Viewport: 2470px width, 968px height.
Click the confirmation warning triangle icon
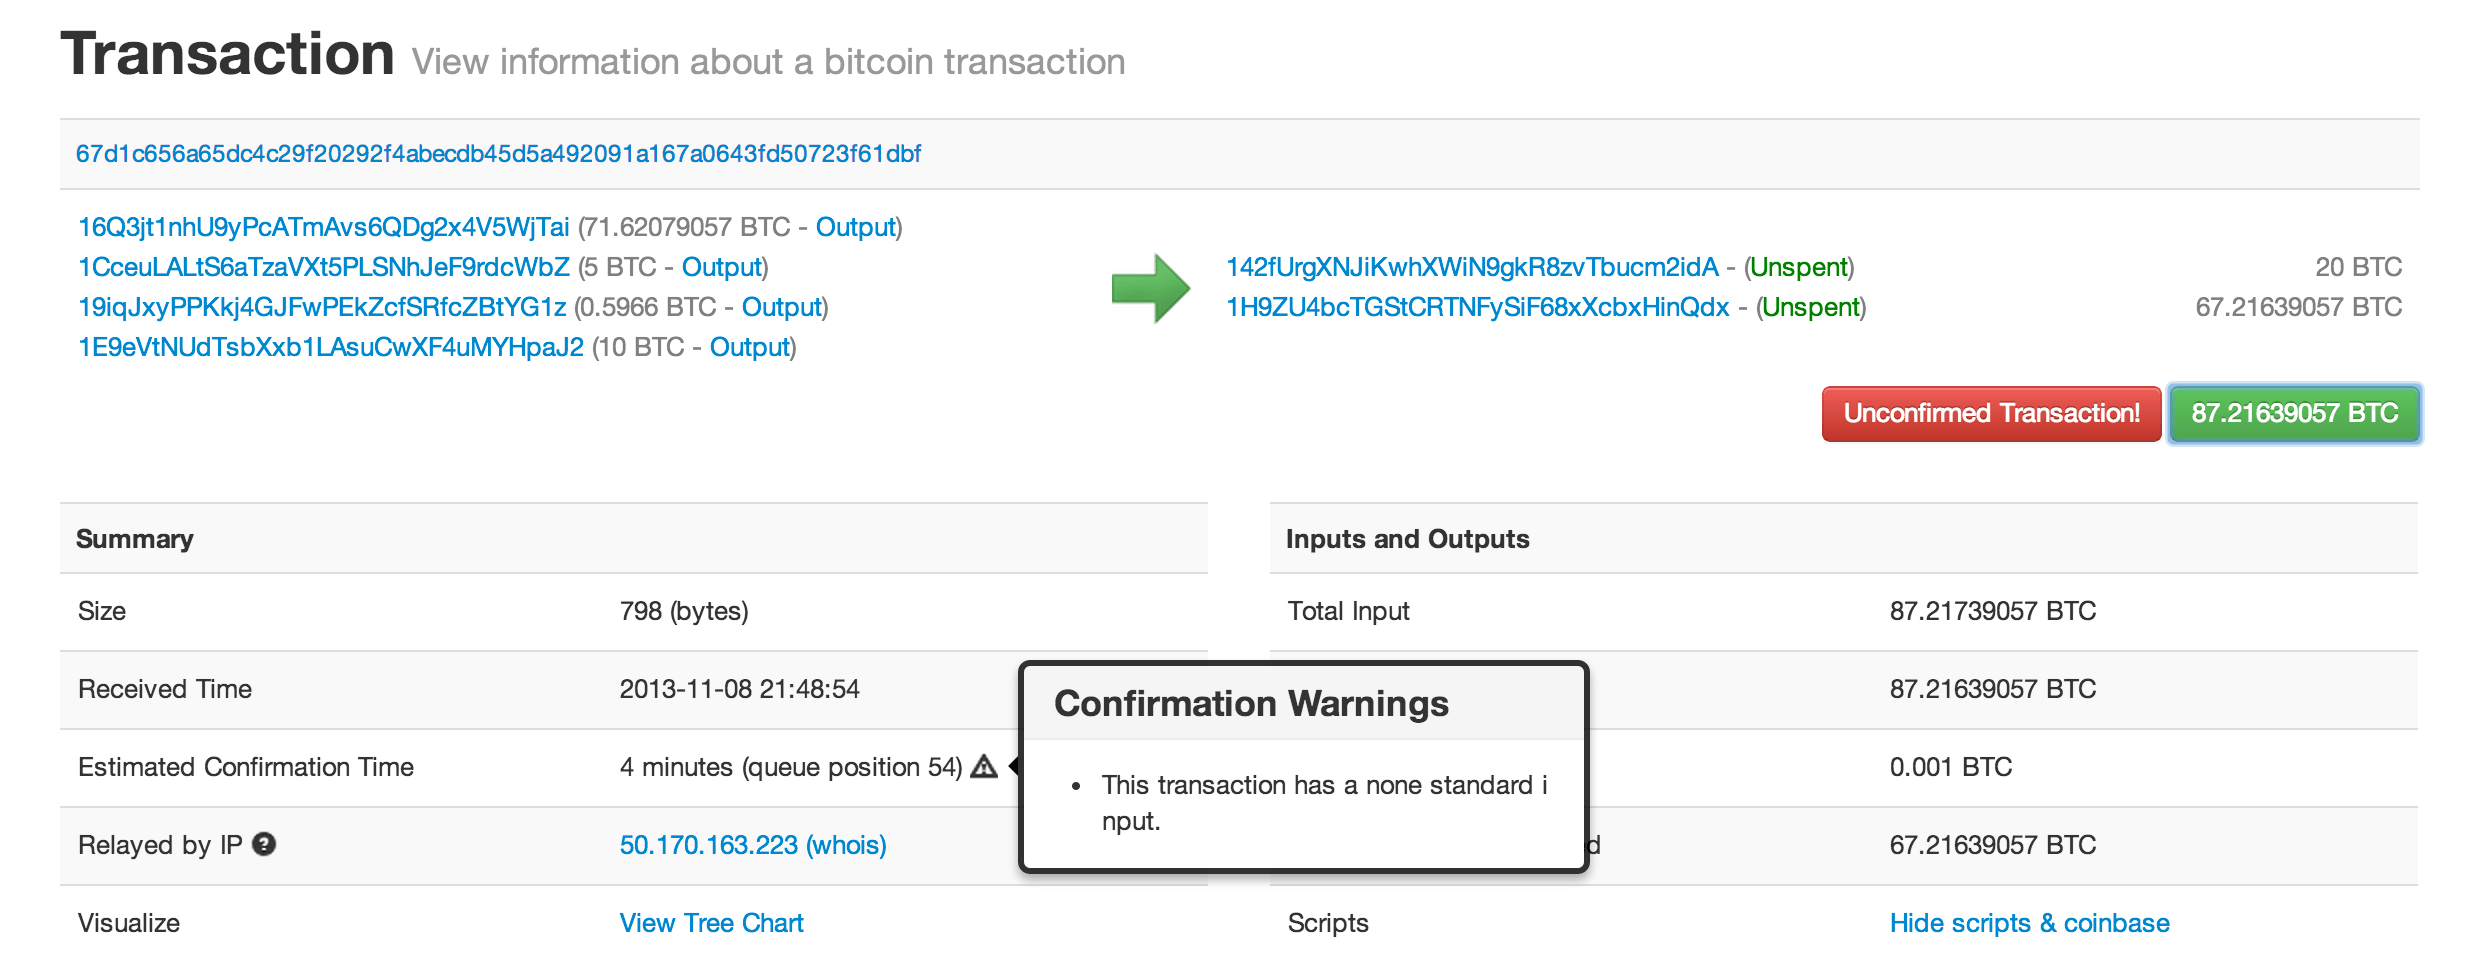pos(984,767)
